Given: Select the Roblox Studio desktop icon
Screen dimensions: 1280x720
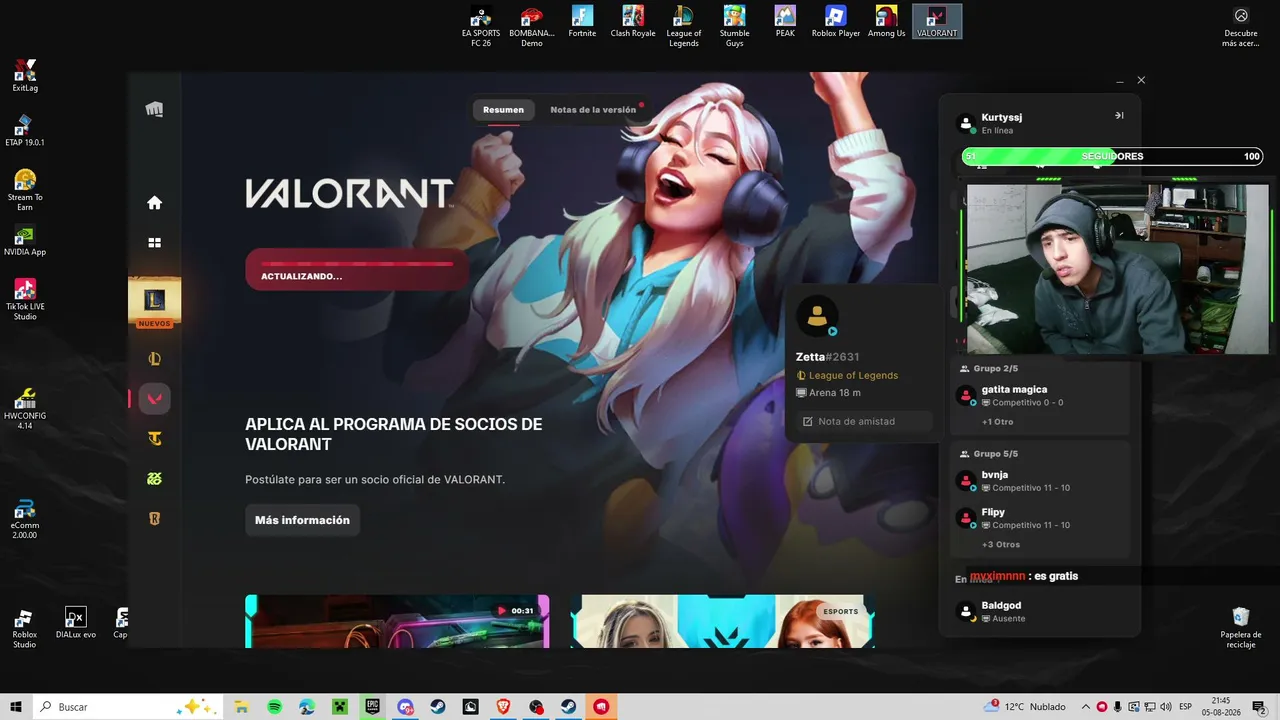Looking at the screenshot, I should [25, 628].
